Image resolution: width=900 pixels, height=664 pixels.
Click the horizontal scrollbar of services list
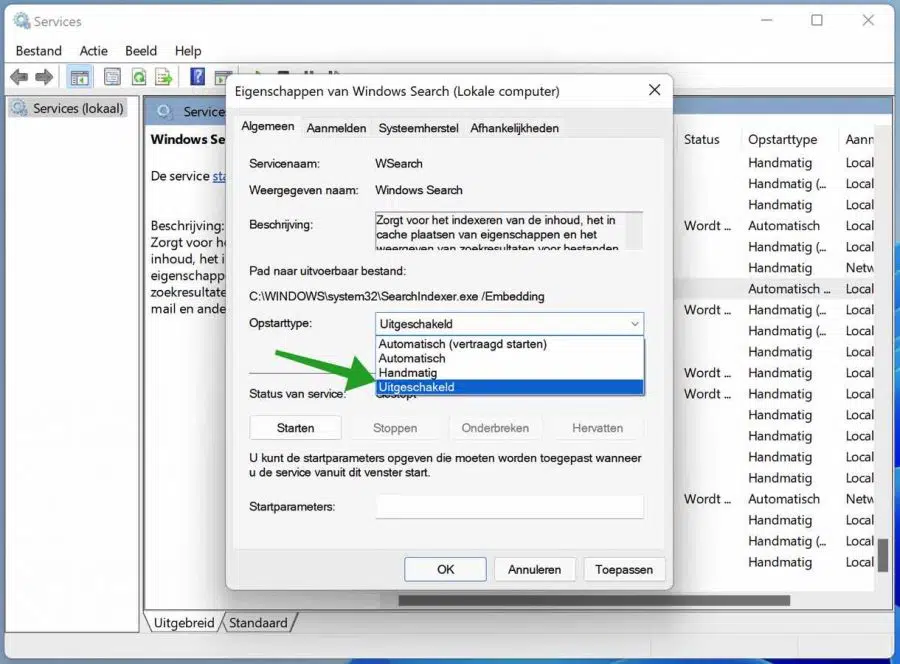tap(594, 600)
